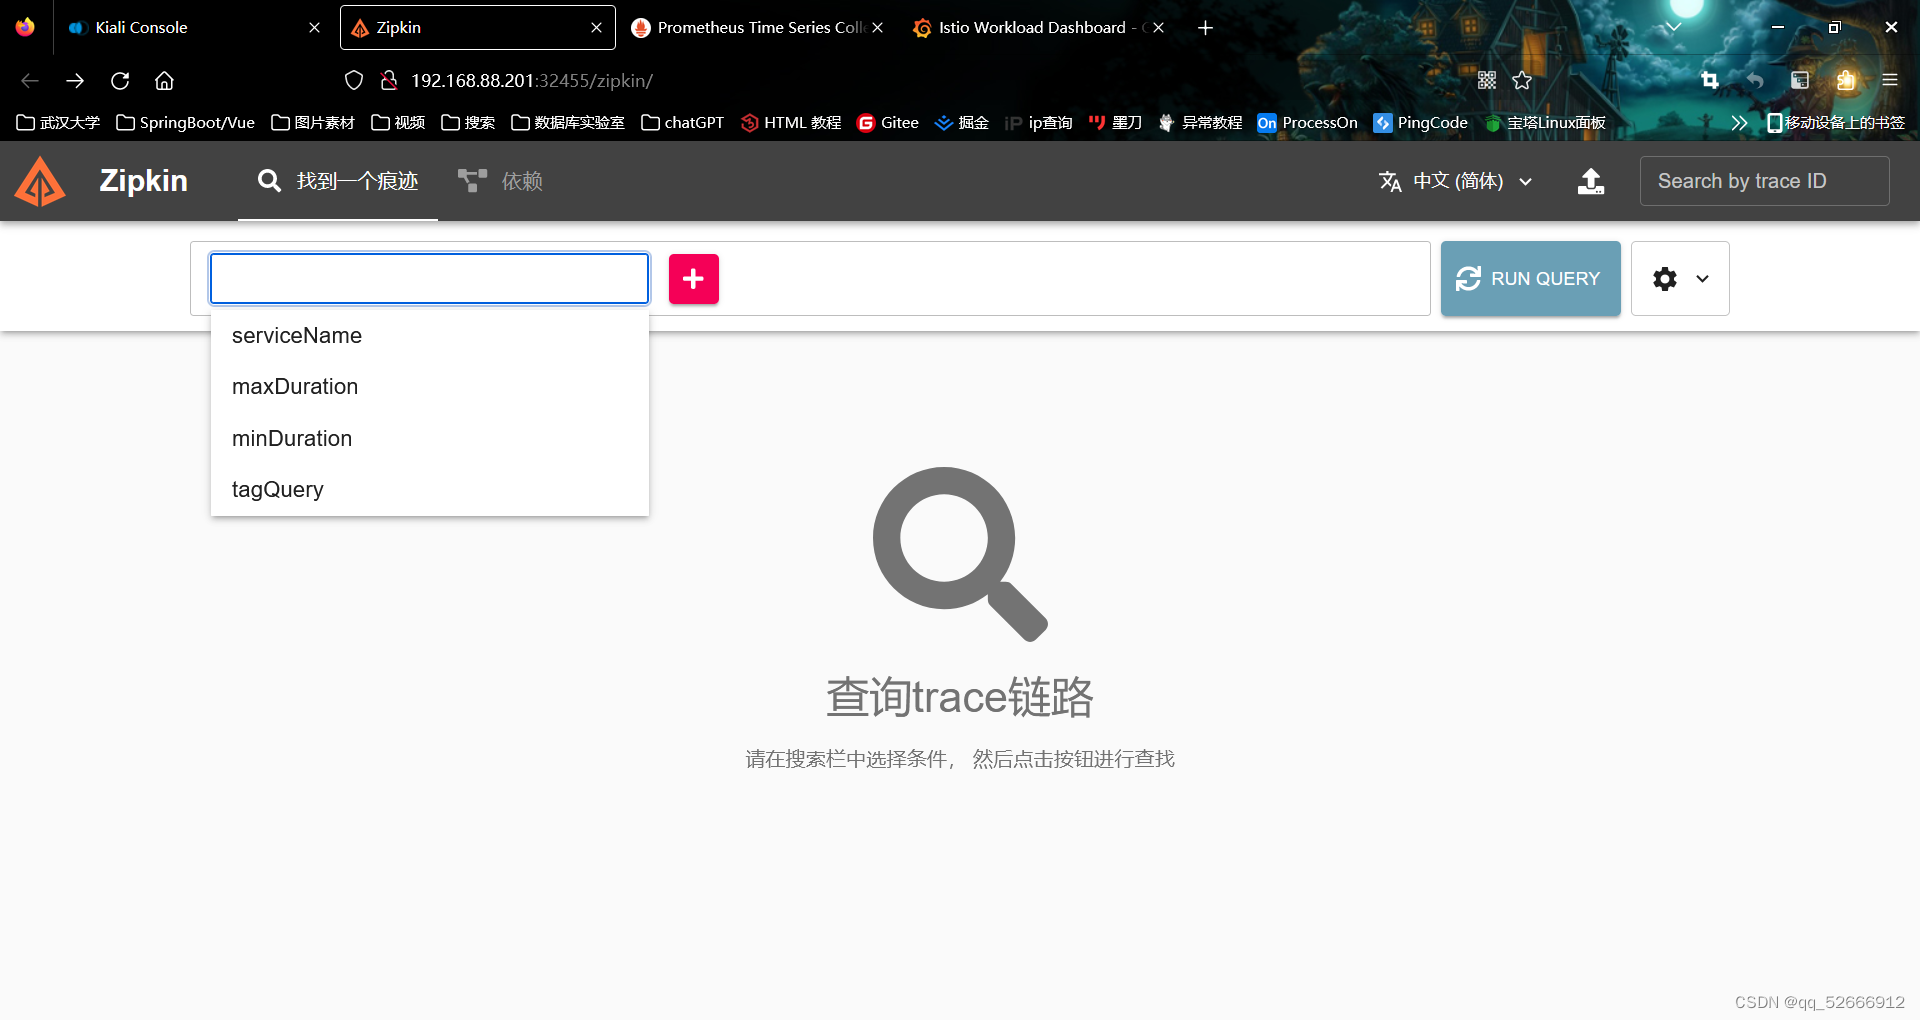Viewport: 1920px width, 1020px height.
Task: Close the Istio Workload Dashboard browser tab
Action: 1158,28
